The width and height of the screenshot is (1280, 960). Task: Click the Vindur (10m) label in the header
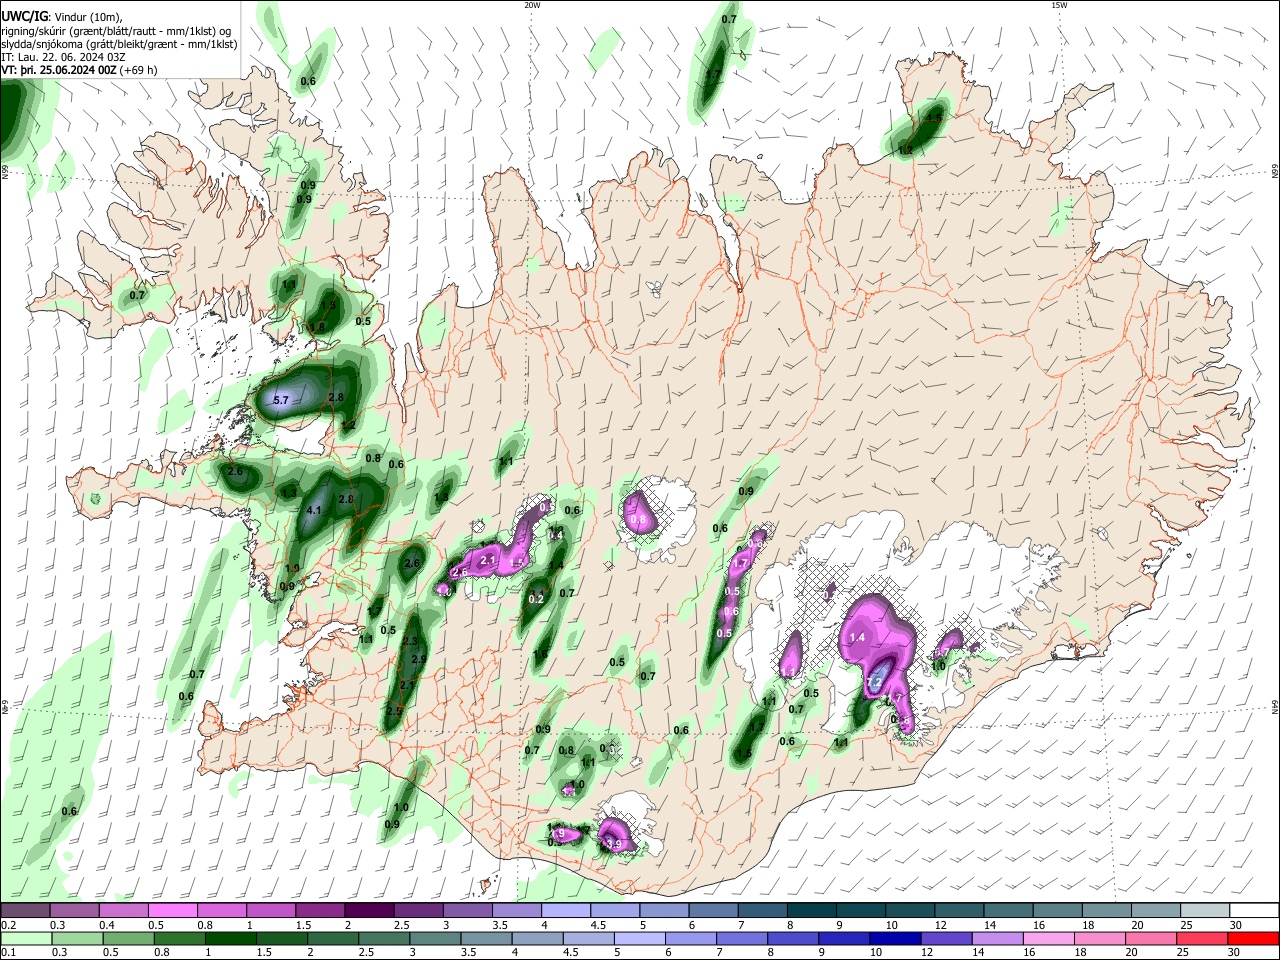click(x=86, y=16)
